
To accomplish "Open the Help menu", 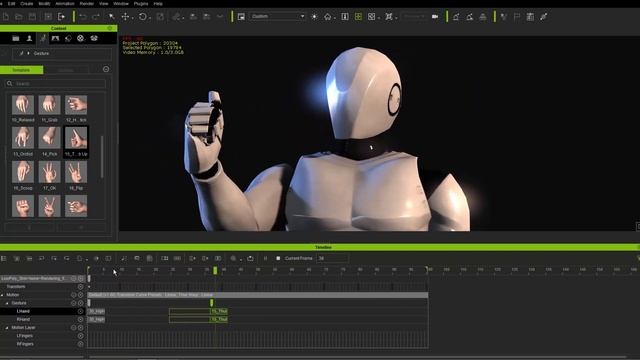I will pos(158,4).
